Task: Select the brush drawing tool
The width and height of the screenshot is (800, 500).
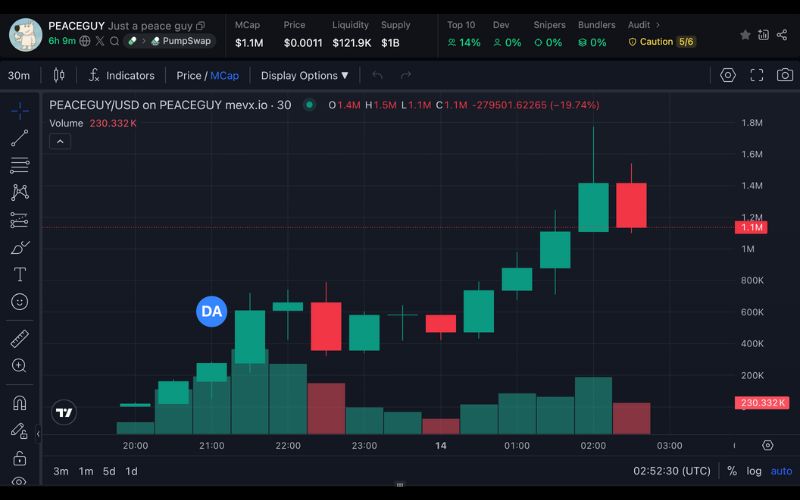Action: pos(20,247)
